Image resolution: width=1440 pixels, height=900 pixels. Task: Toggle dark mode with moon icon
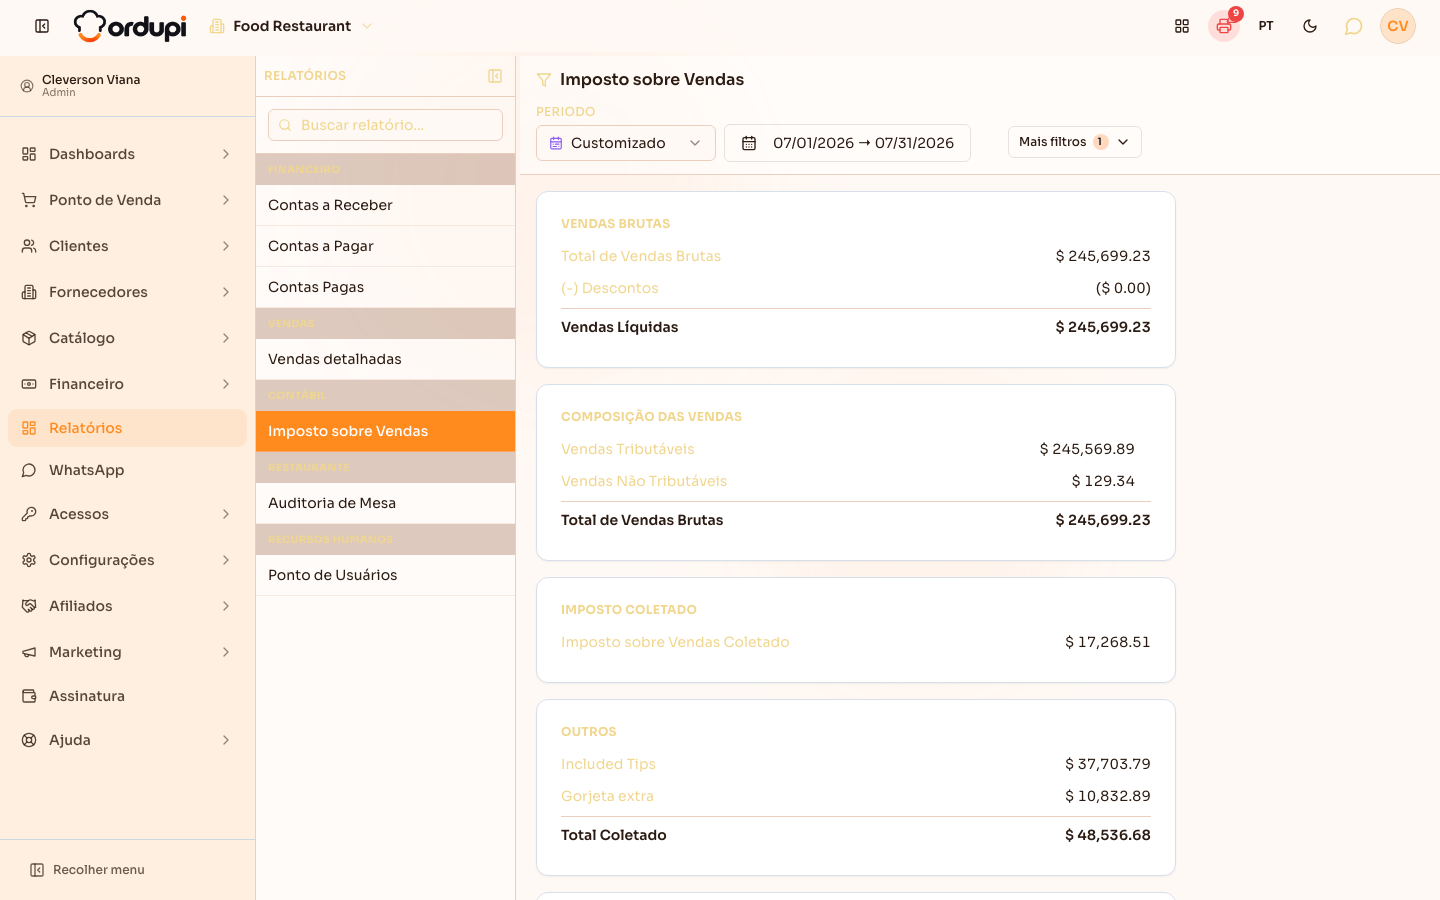click(1310, 26)
